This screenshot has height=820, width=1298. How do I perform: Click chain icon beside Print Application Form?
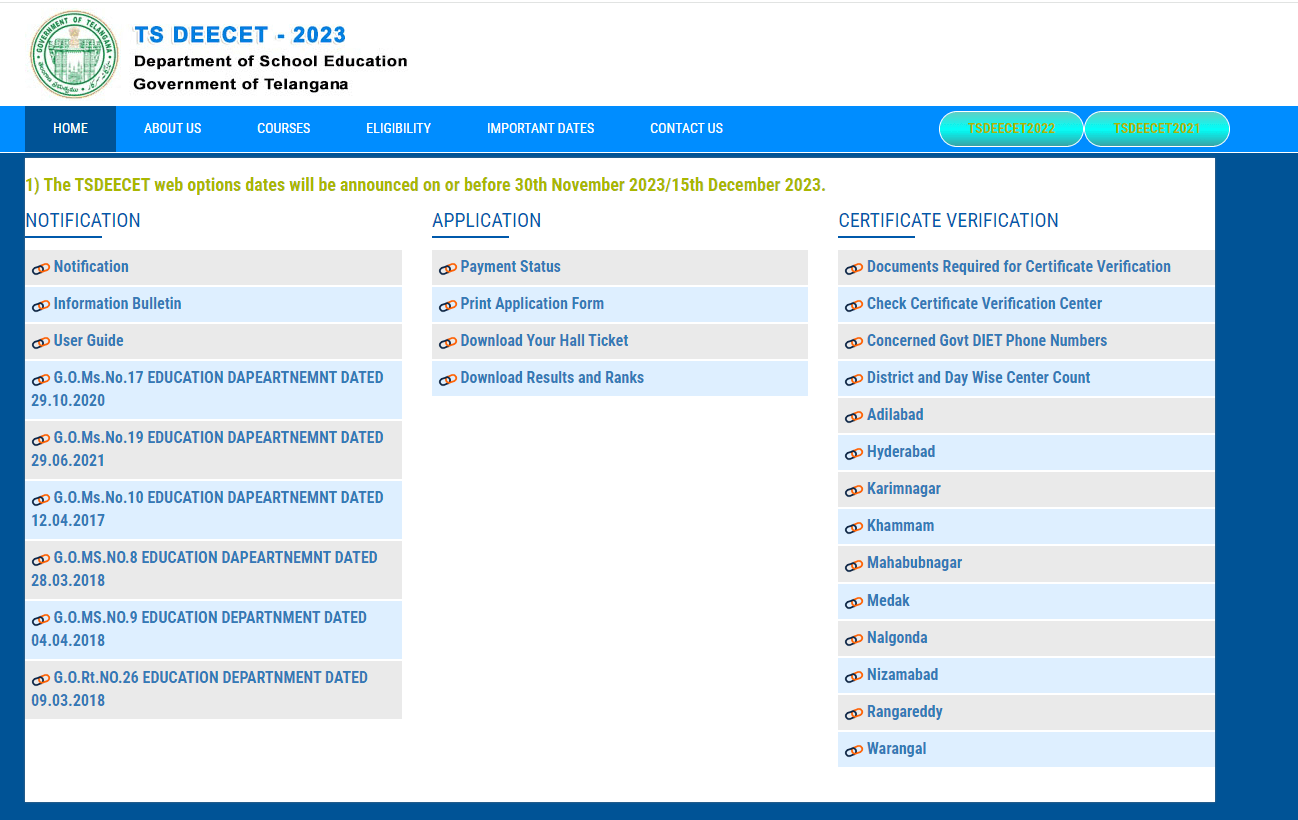click(448, 305)
